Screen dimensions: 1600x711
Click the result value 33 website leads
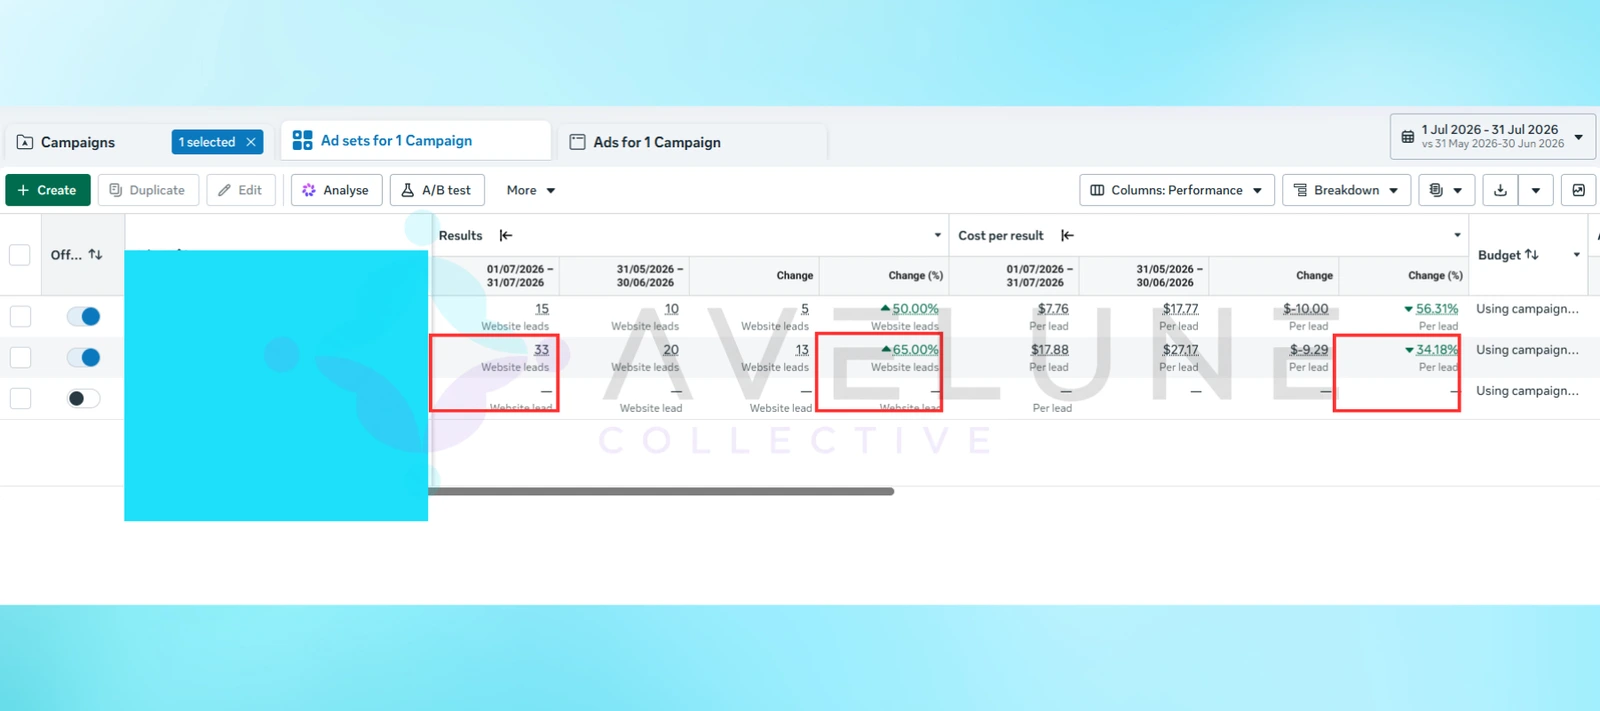541,350
